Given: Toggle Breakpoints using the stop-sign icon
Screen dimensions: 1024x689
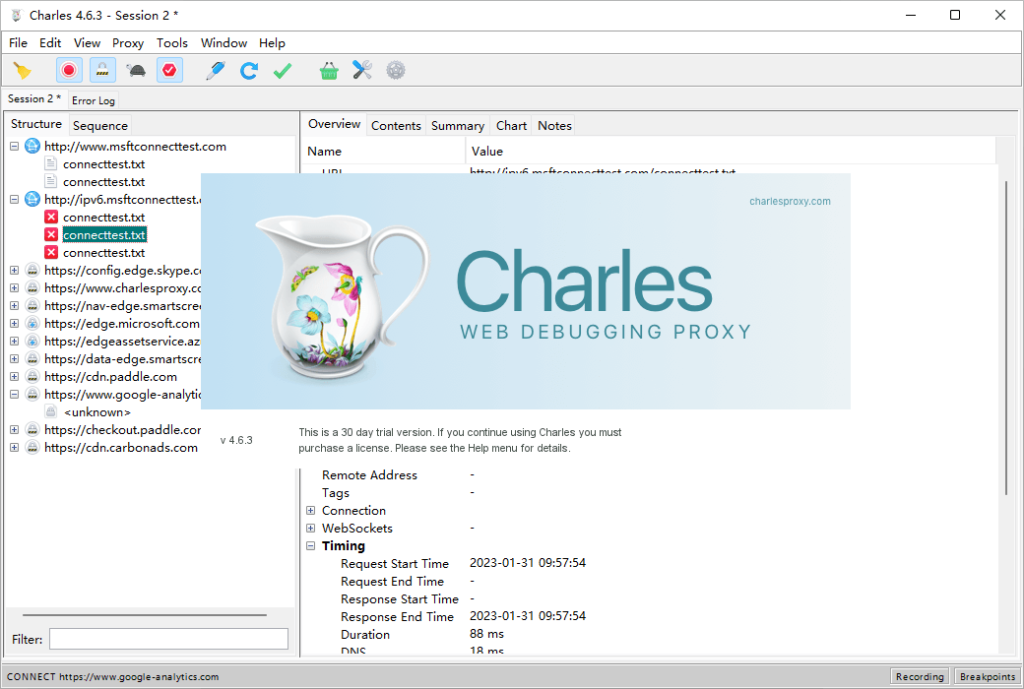Looking at the screenshot, I should pos(169,70).
